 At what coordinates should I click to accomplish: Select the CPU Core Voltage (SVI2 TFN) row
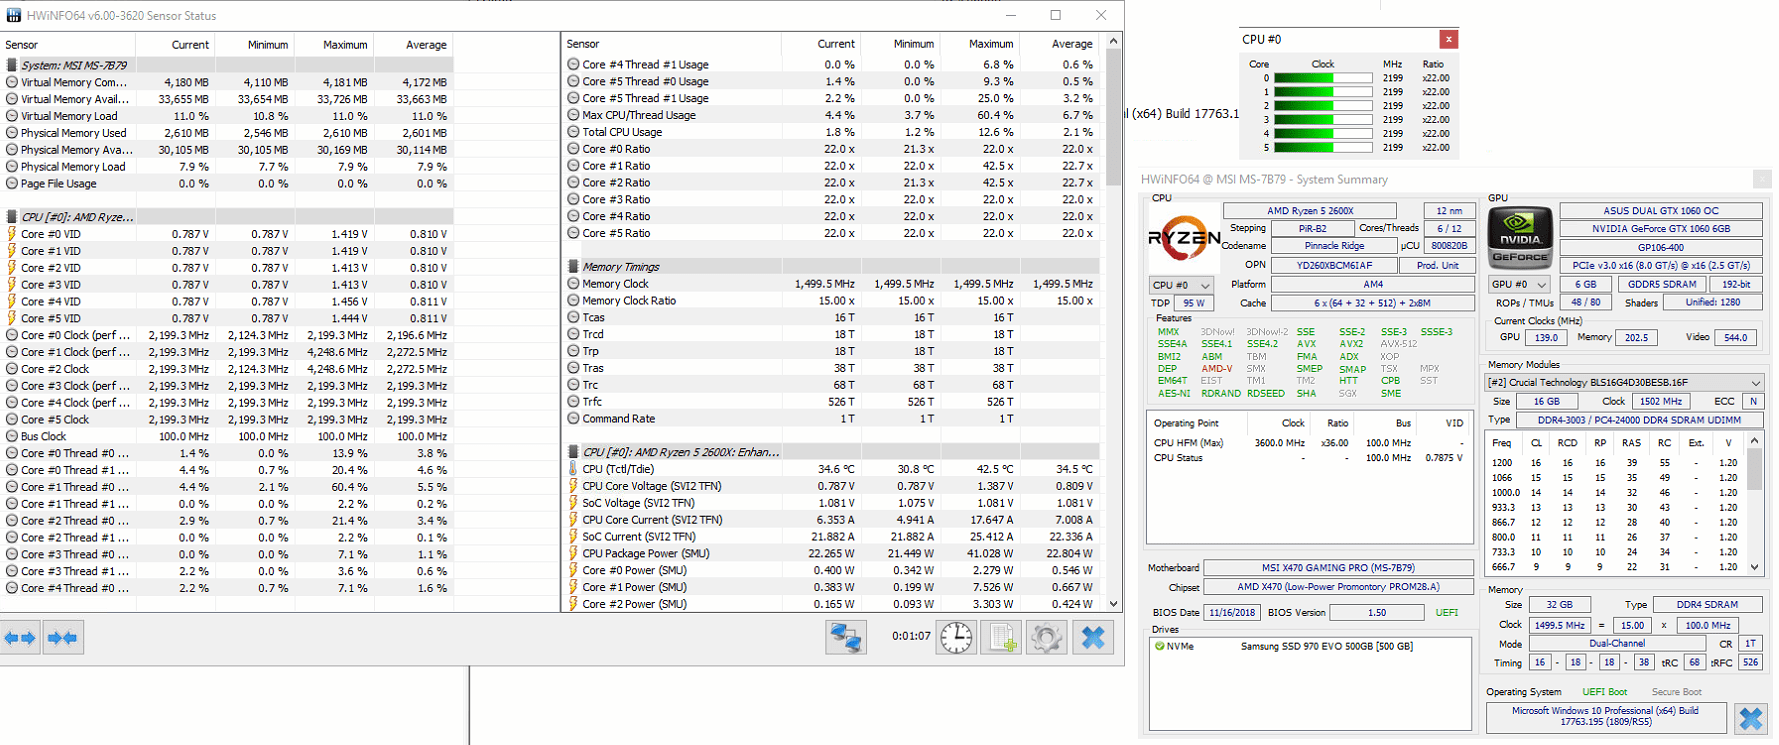click(832, 486)
